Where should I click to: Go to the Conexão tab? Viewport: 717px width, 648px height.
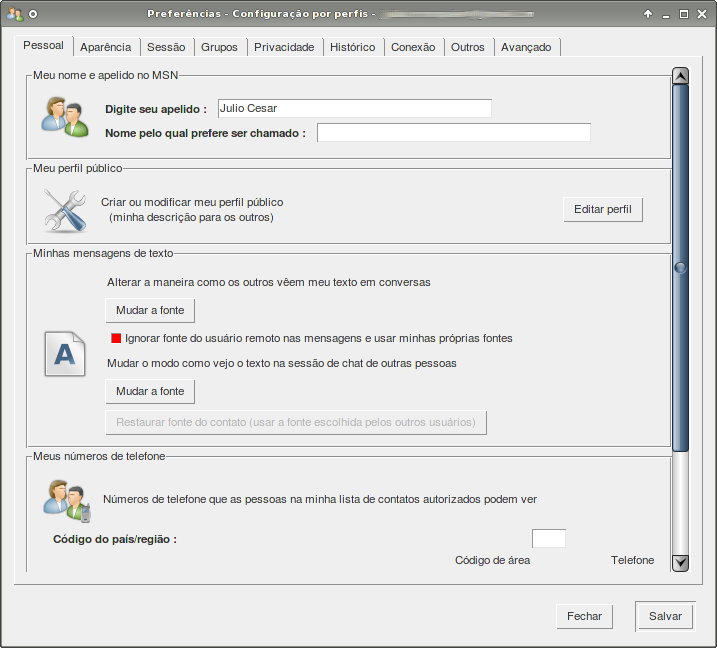click(413, 47)
